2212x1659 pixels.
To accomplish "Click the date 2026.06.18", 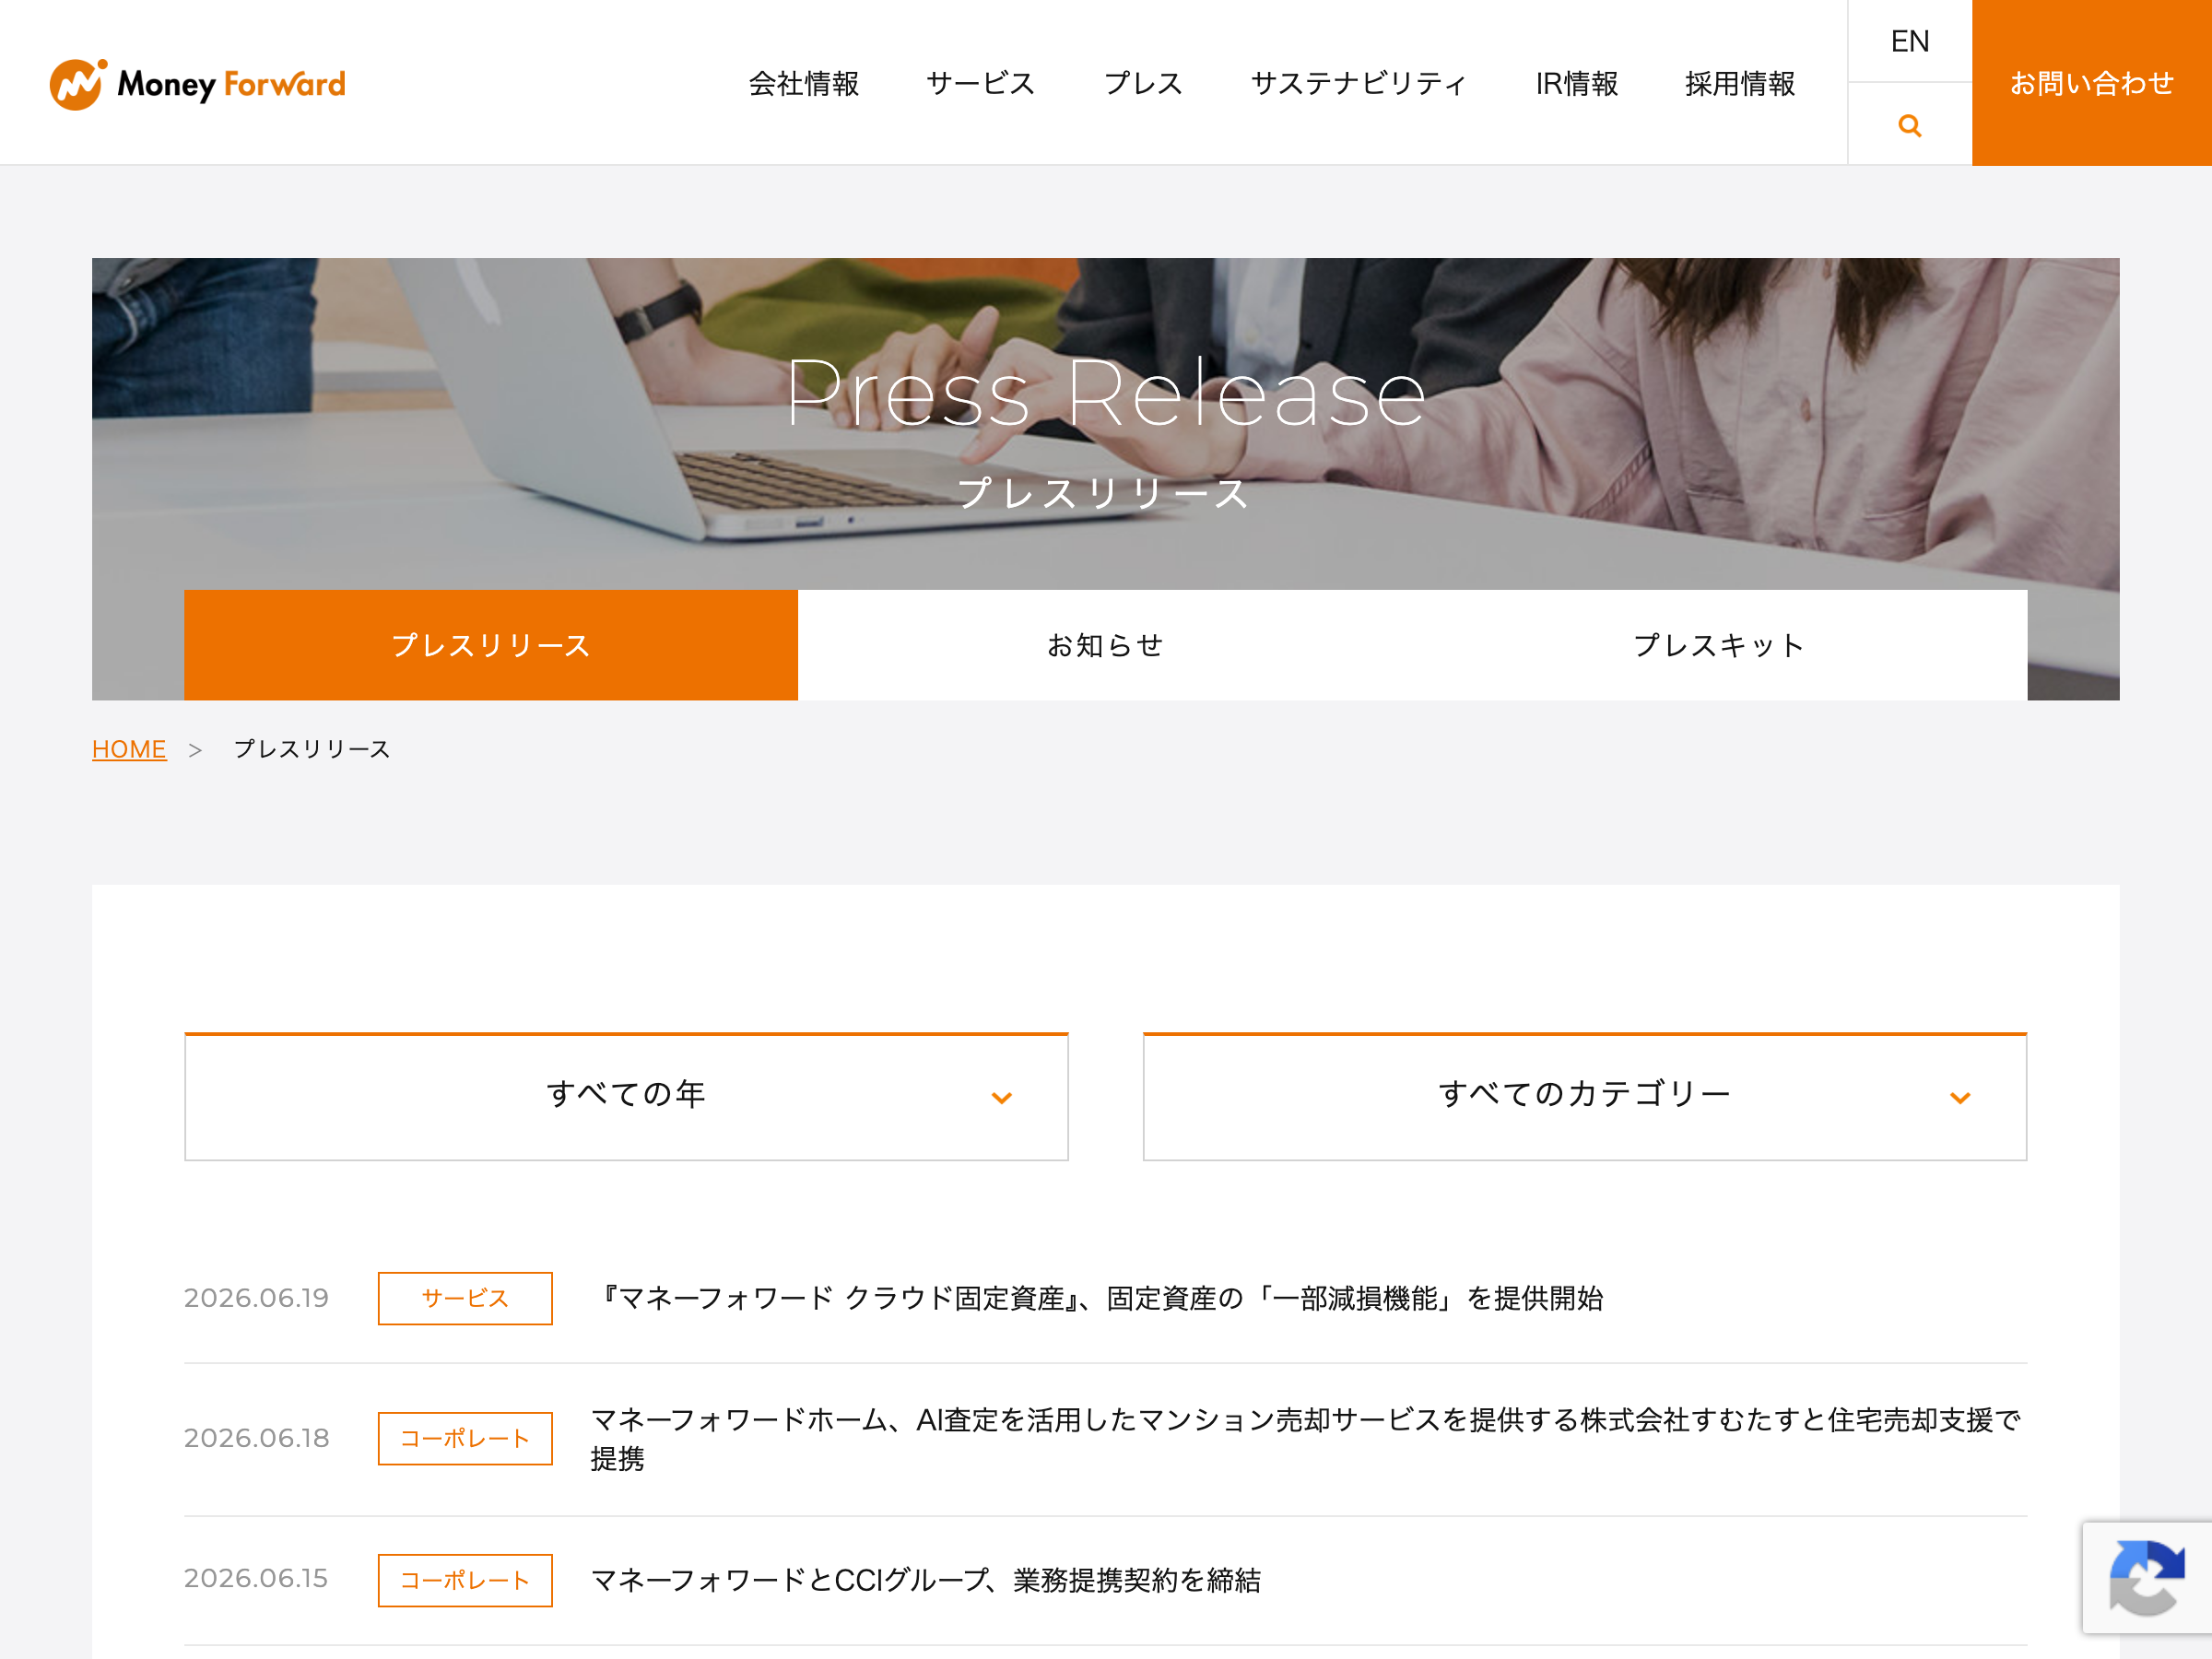I will click(256, 1438).
